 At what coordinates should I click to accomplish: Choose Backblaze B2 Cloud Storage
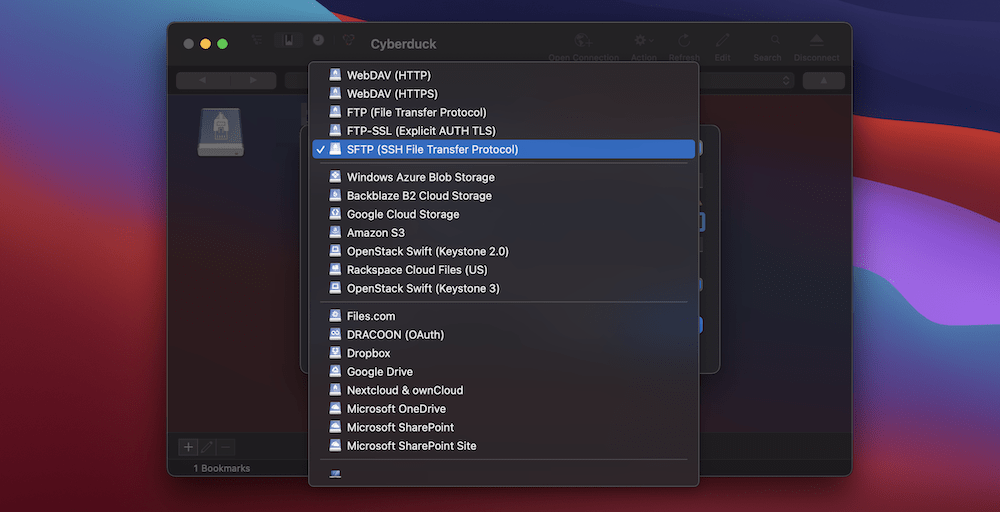point(419,196)
